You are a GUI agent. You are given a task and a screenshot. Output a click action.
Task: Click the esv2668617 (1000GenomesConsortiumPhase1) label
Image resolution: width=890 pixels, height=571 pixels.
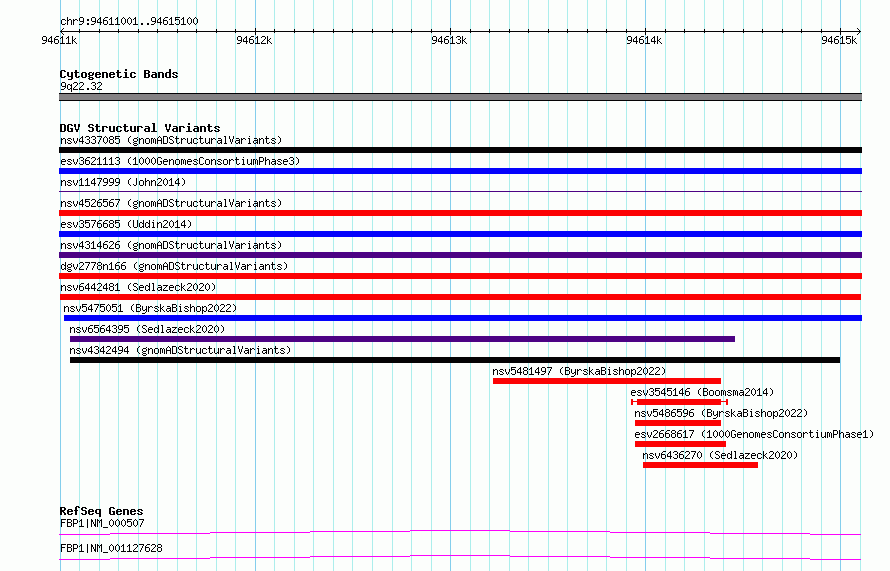point(754,434)
